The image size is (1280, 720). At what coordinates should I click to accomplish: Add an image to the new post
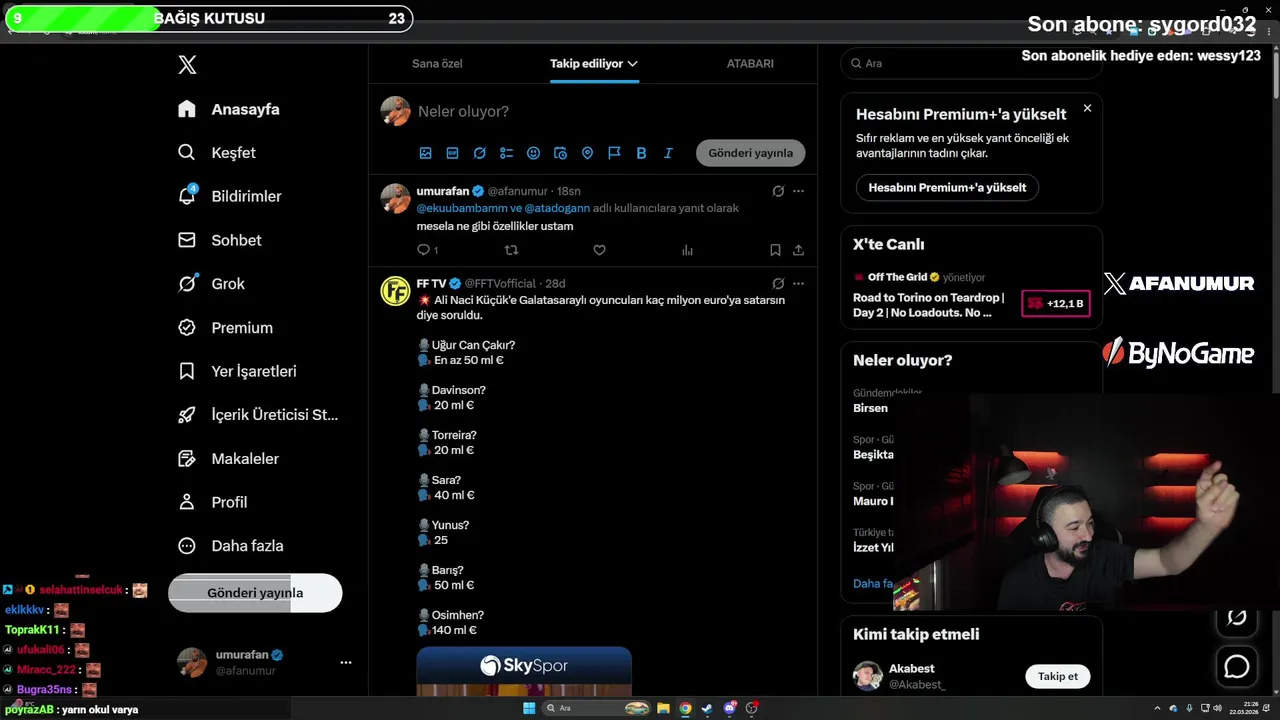point(425,153)
